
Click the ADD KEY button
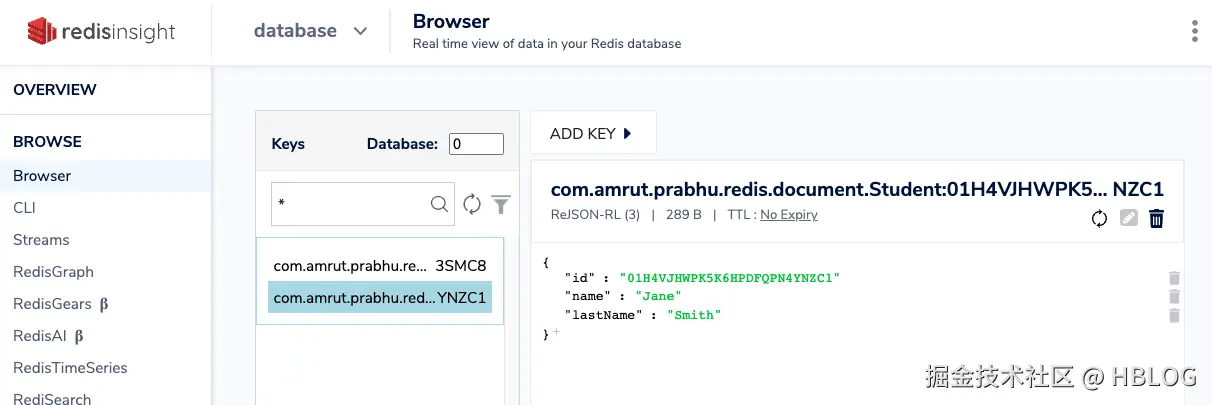click(x=592, y=133)
